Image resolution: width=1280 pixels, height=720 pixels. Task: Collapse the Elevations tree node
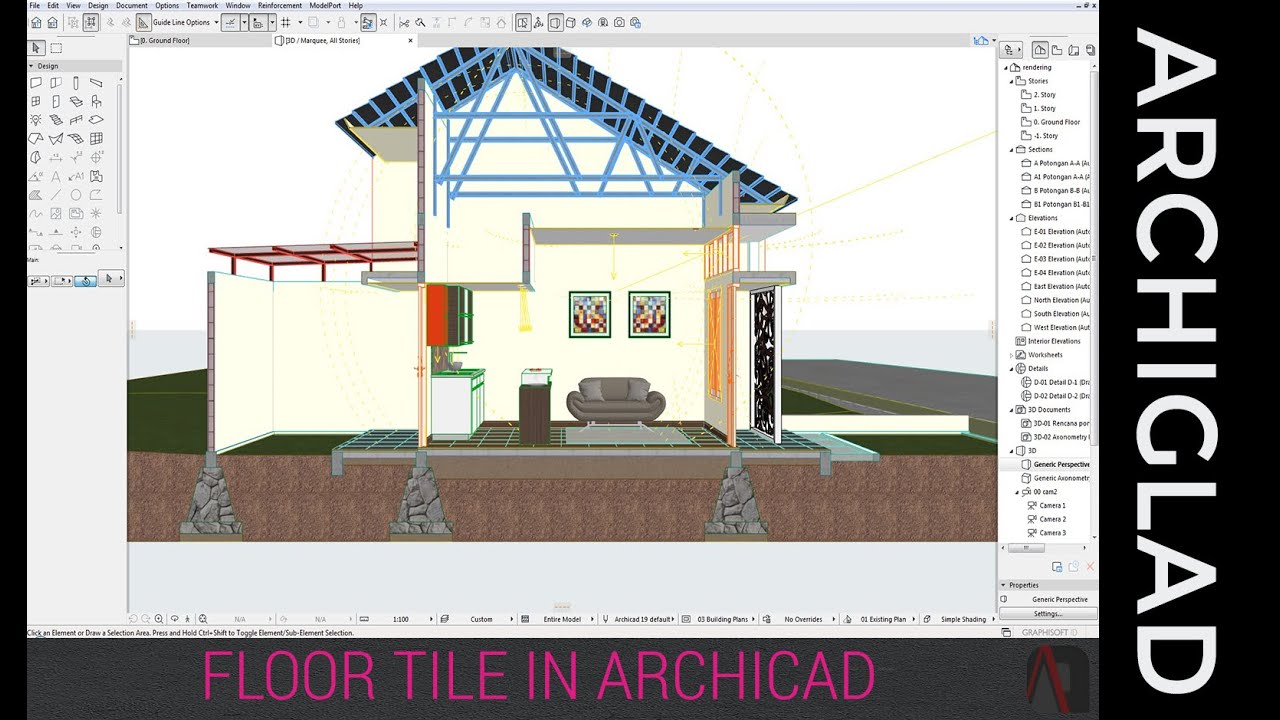(1011, 218)
